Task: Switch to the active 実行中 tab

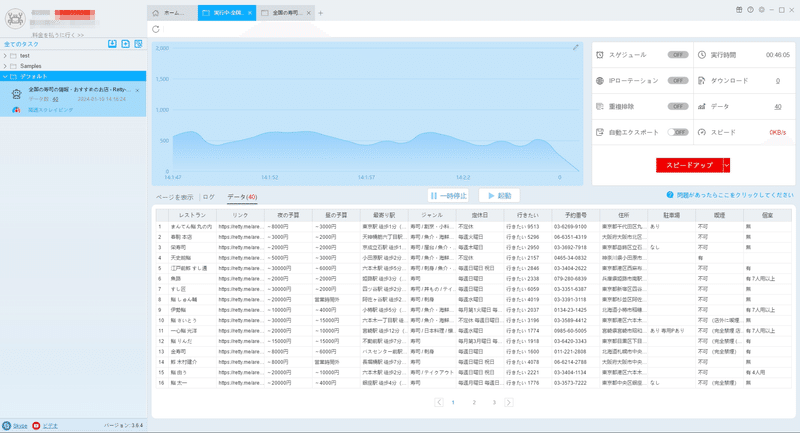Action: pos(227,13)
